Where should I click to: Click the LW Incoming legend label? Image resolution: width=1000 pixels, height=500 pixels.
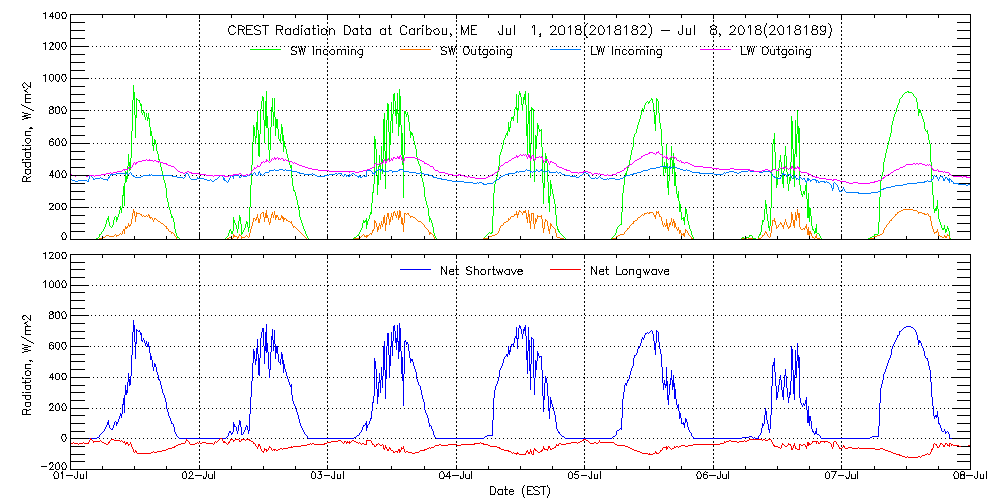click(625, 52)
